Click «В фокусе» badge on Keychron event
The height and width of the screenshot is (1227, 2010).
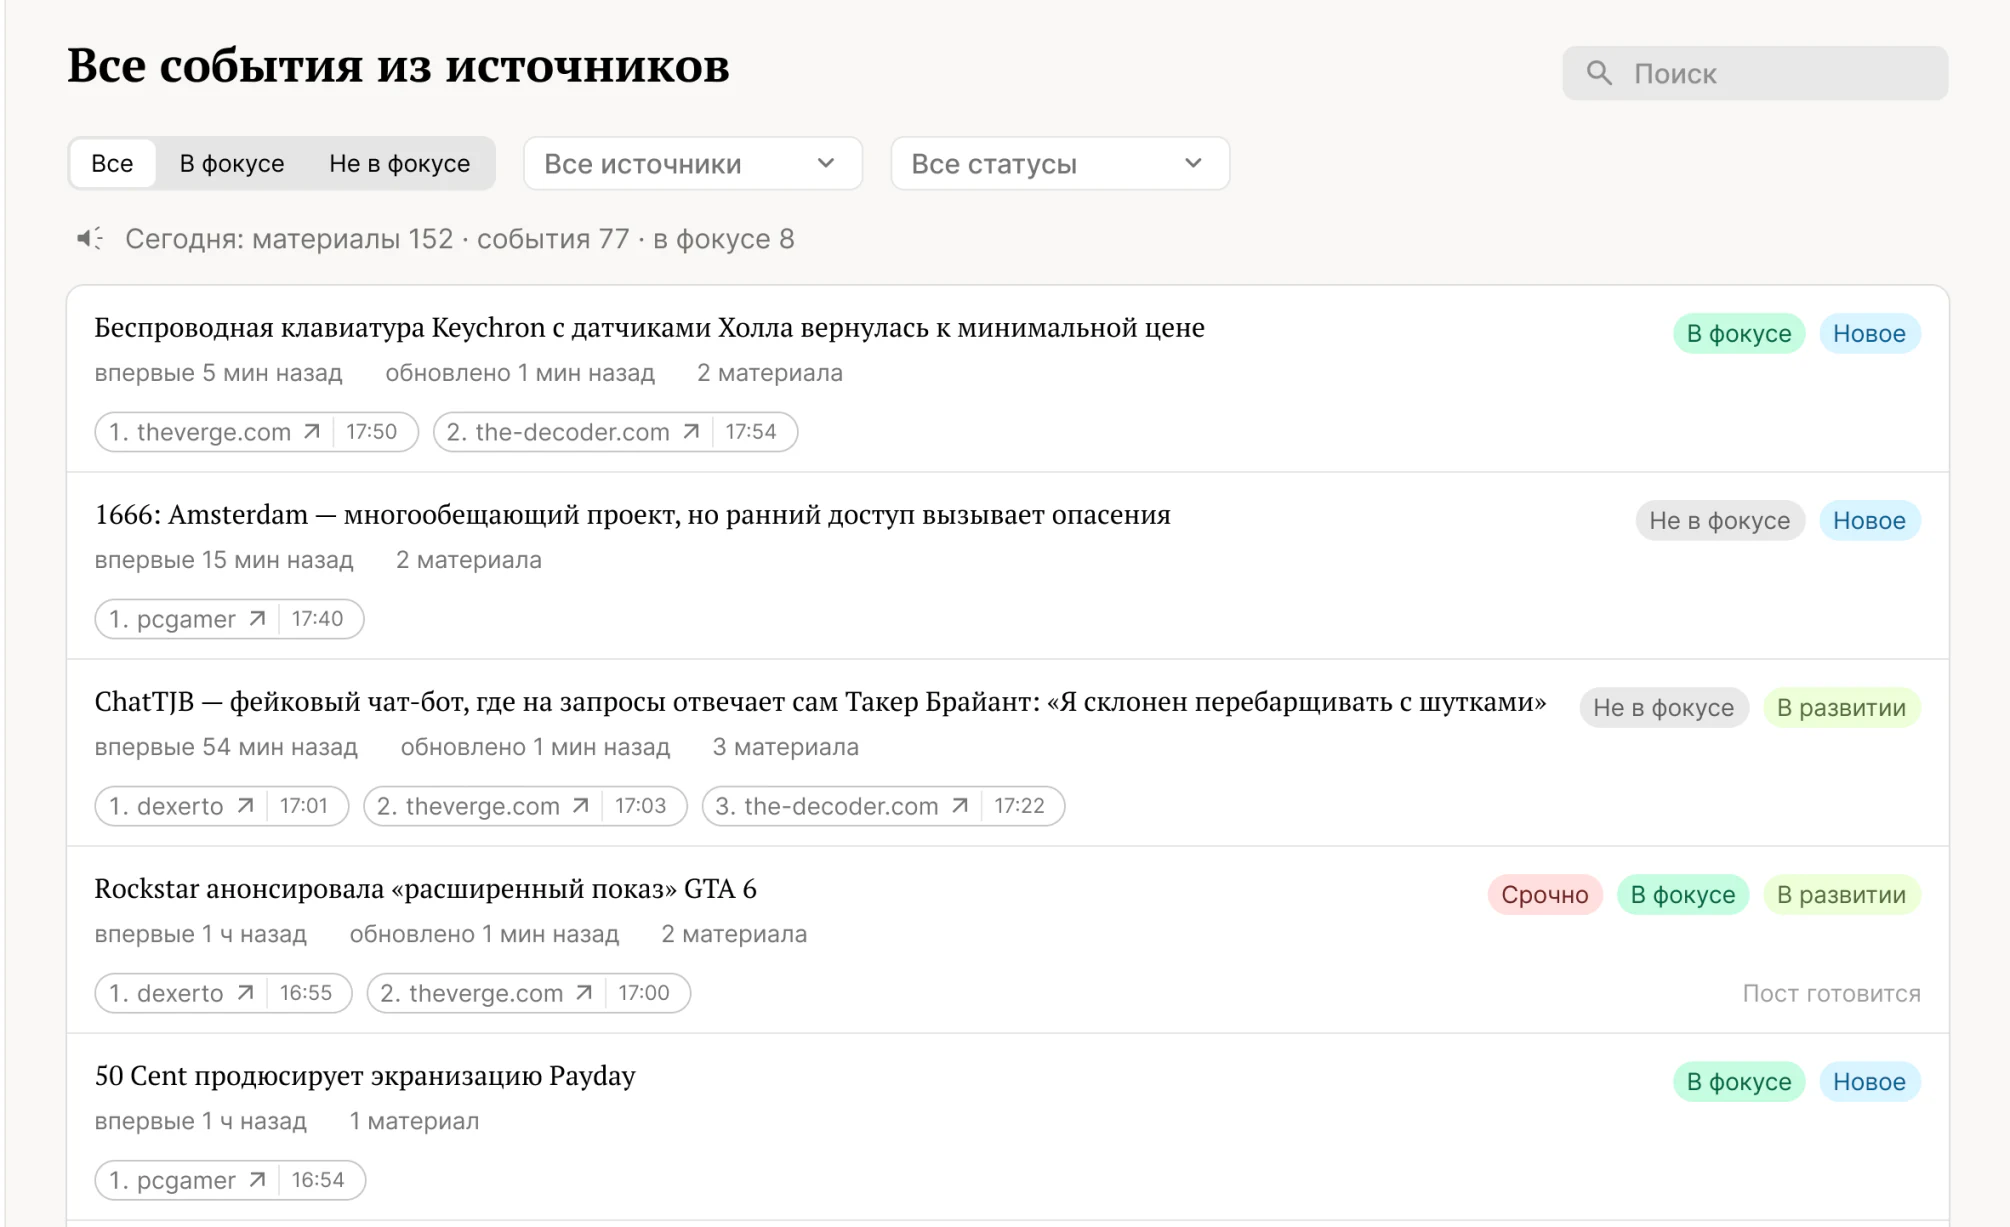[1739, 333]
